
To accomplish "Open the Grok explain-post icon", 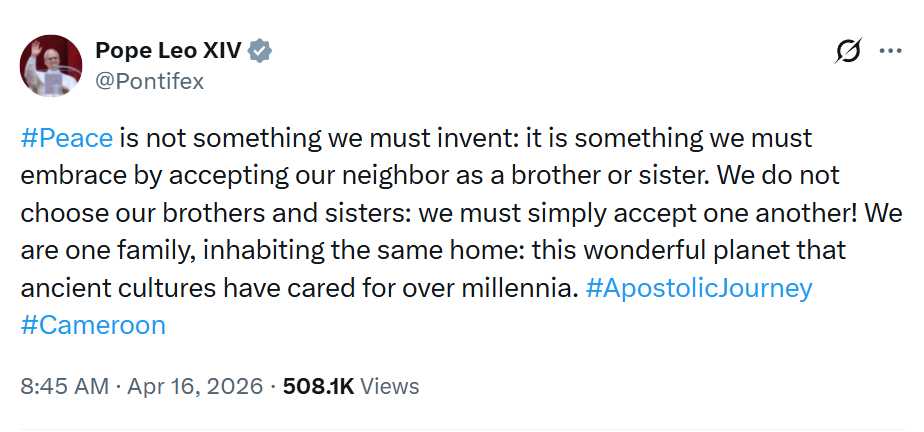I will point(848,52).
